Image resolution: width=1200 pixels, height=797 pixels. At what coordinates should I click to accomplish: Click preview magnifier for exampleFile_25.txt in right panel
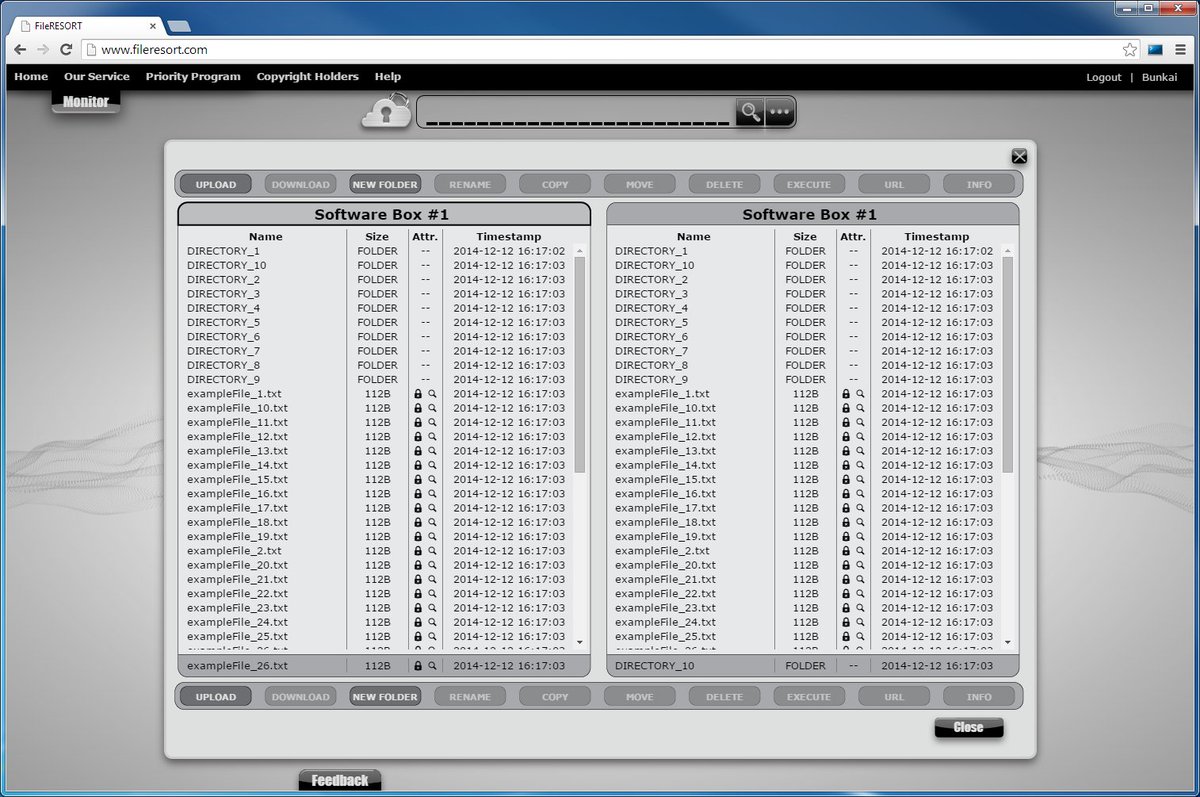click(x=860, y=636)
